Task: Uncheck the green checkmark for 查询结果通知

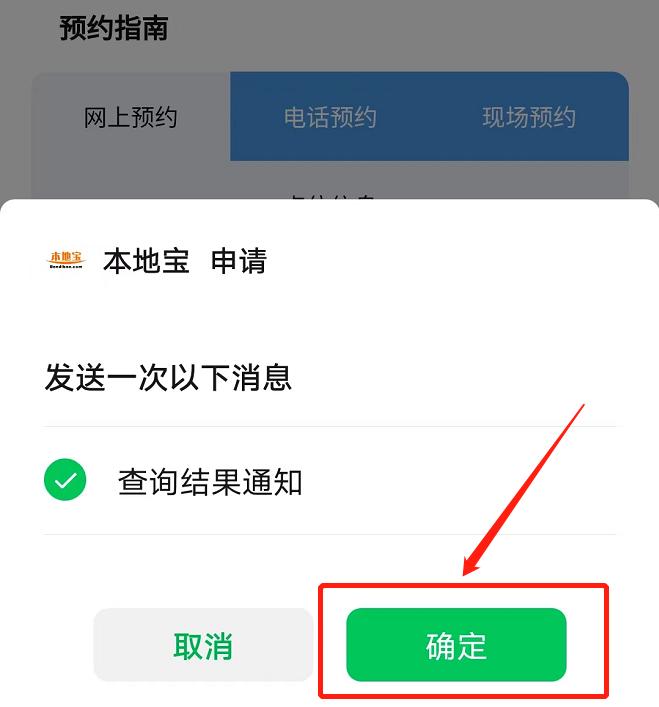Action: (65, 480)
